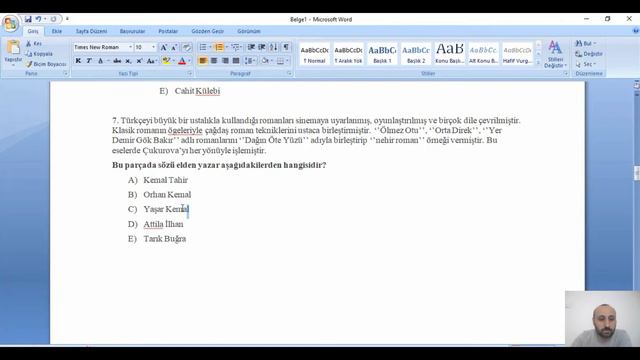This screenshot has height=360, width=640.
Task: Undo the last action
Action: click(x=38, y=19)
